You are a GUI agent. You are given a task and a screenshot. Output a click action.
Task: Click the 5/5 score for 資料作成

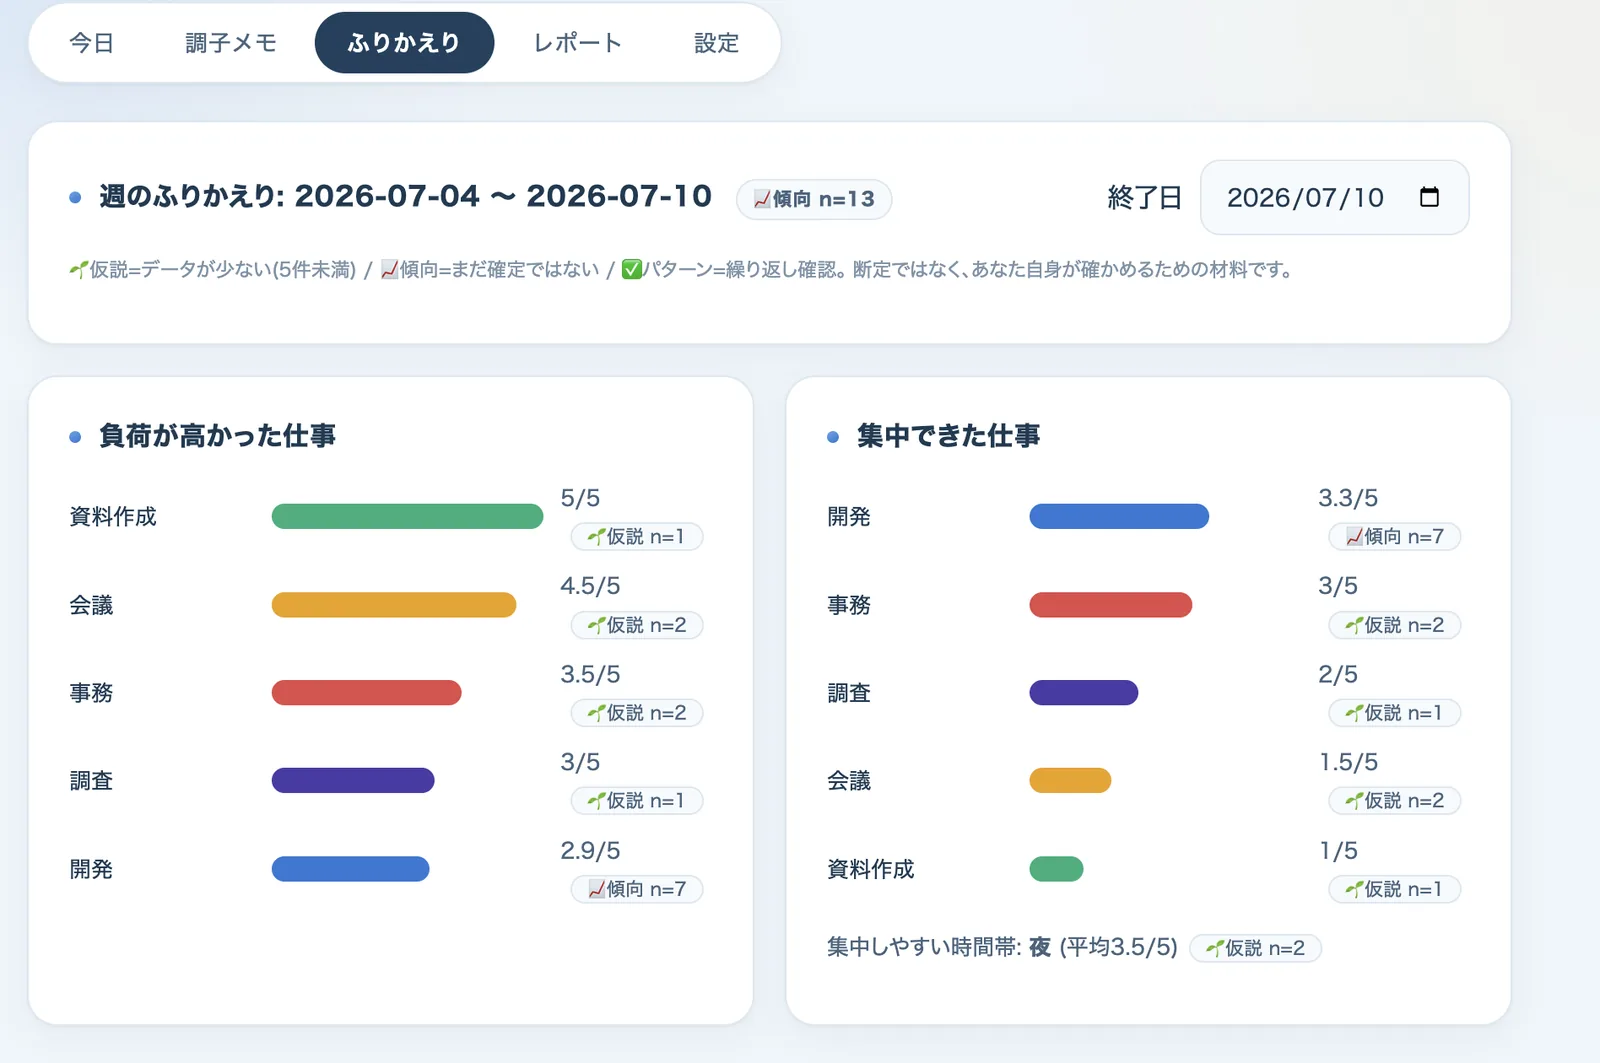point(580,498)
